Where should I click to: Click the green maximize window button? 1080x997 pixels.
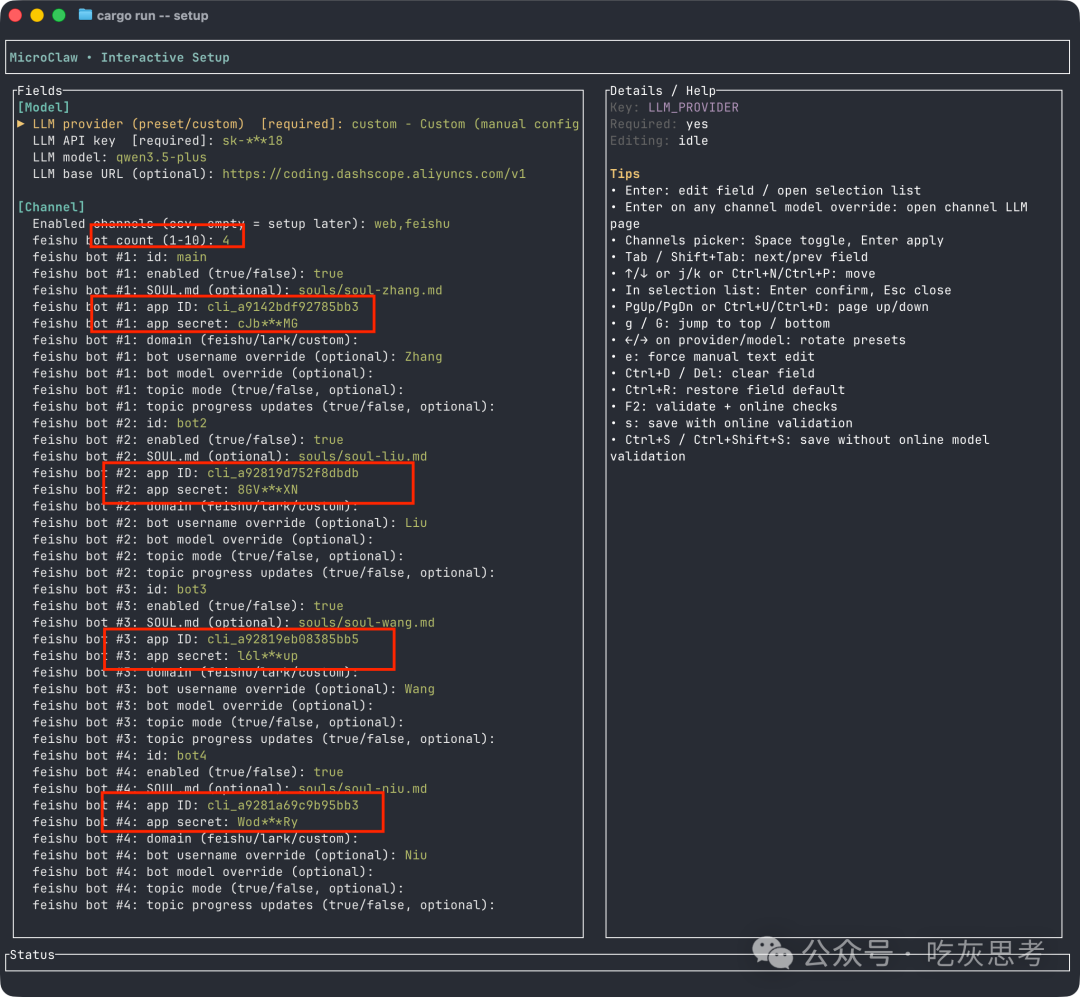coord(59,15)
